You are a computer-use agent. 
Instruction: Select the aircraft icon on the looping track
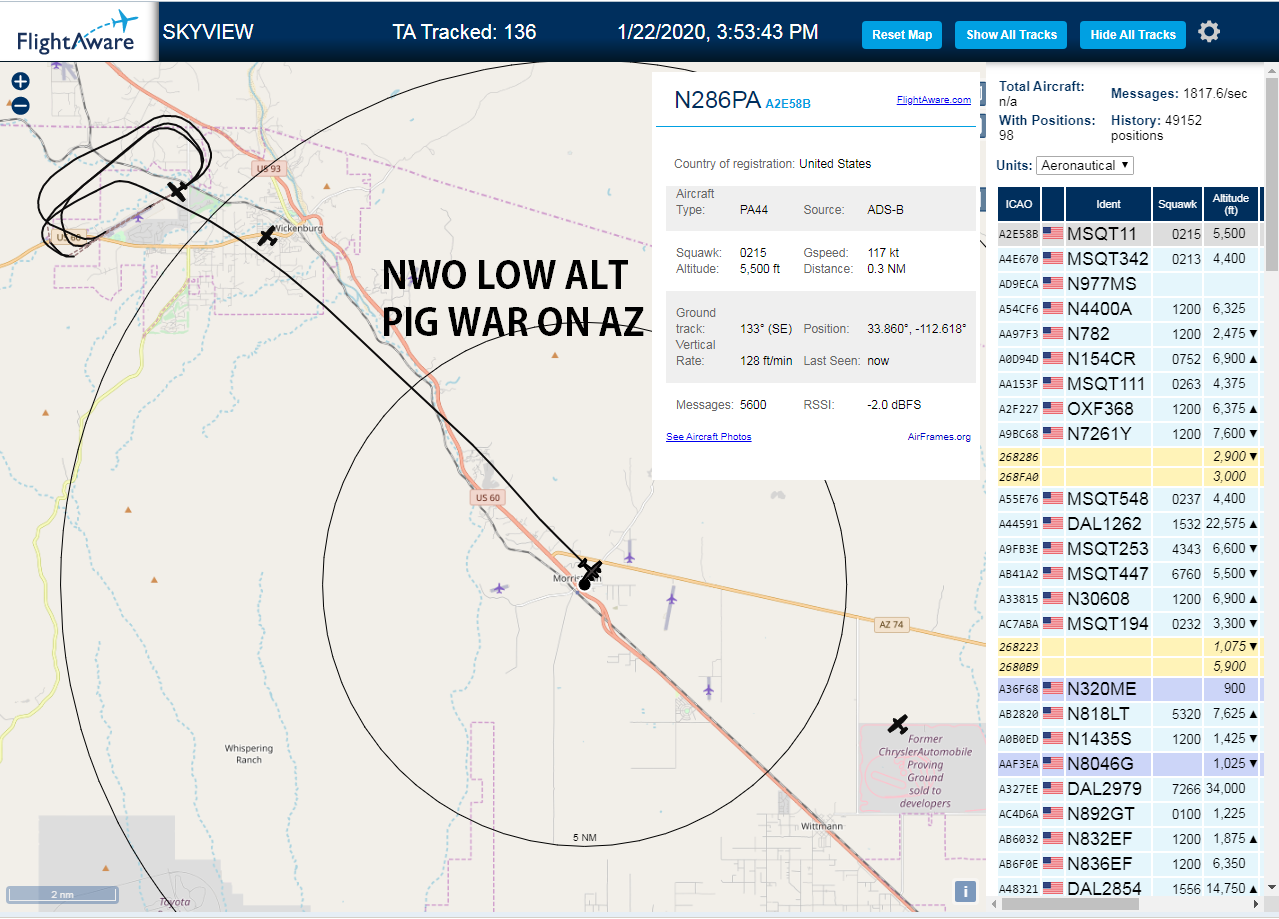177,189
